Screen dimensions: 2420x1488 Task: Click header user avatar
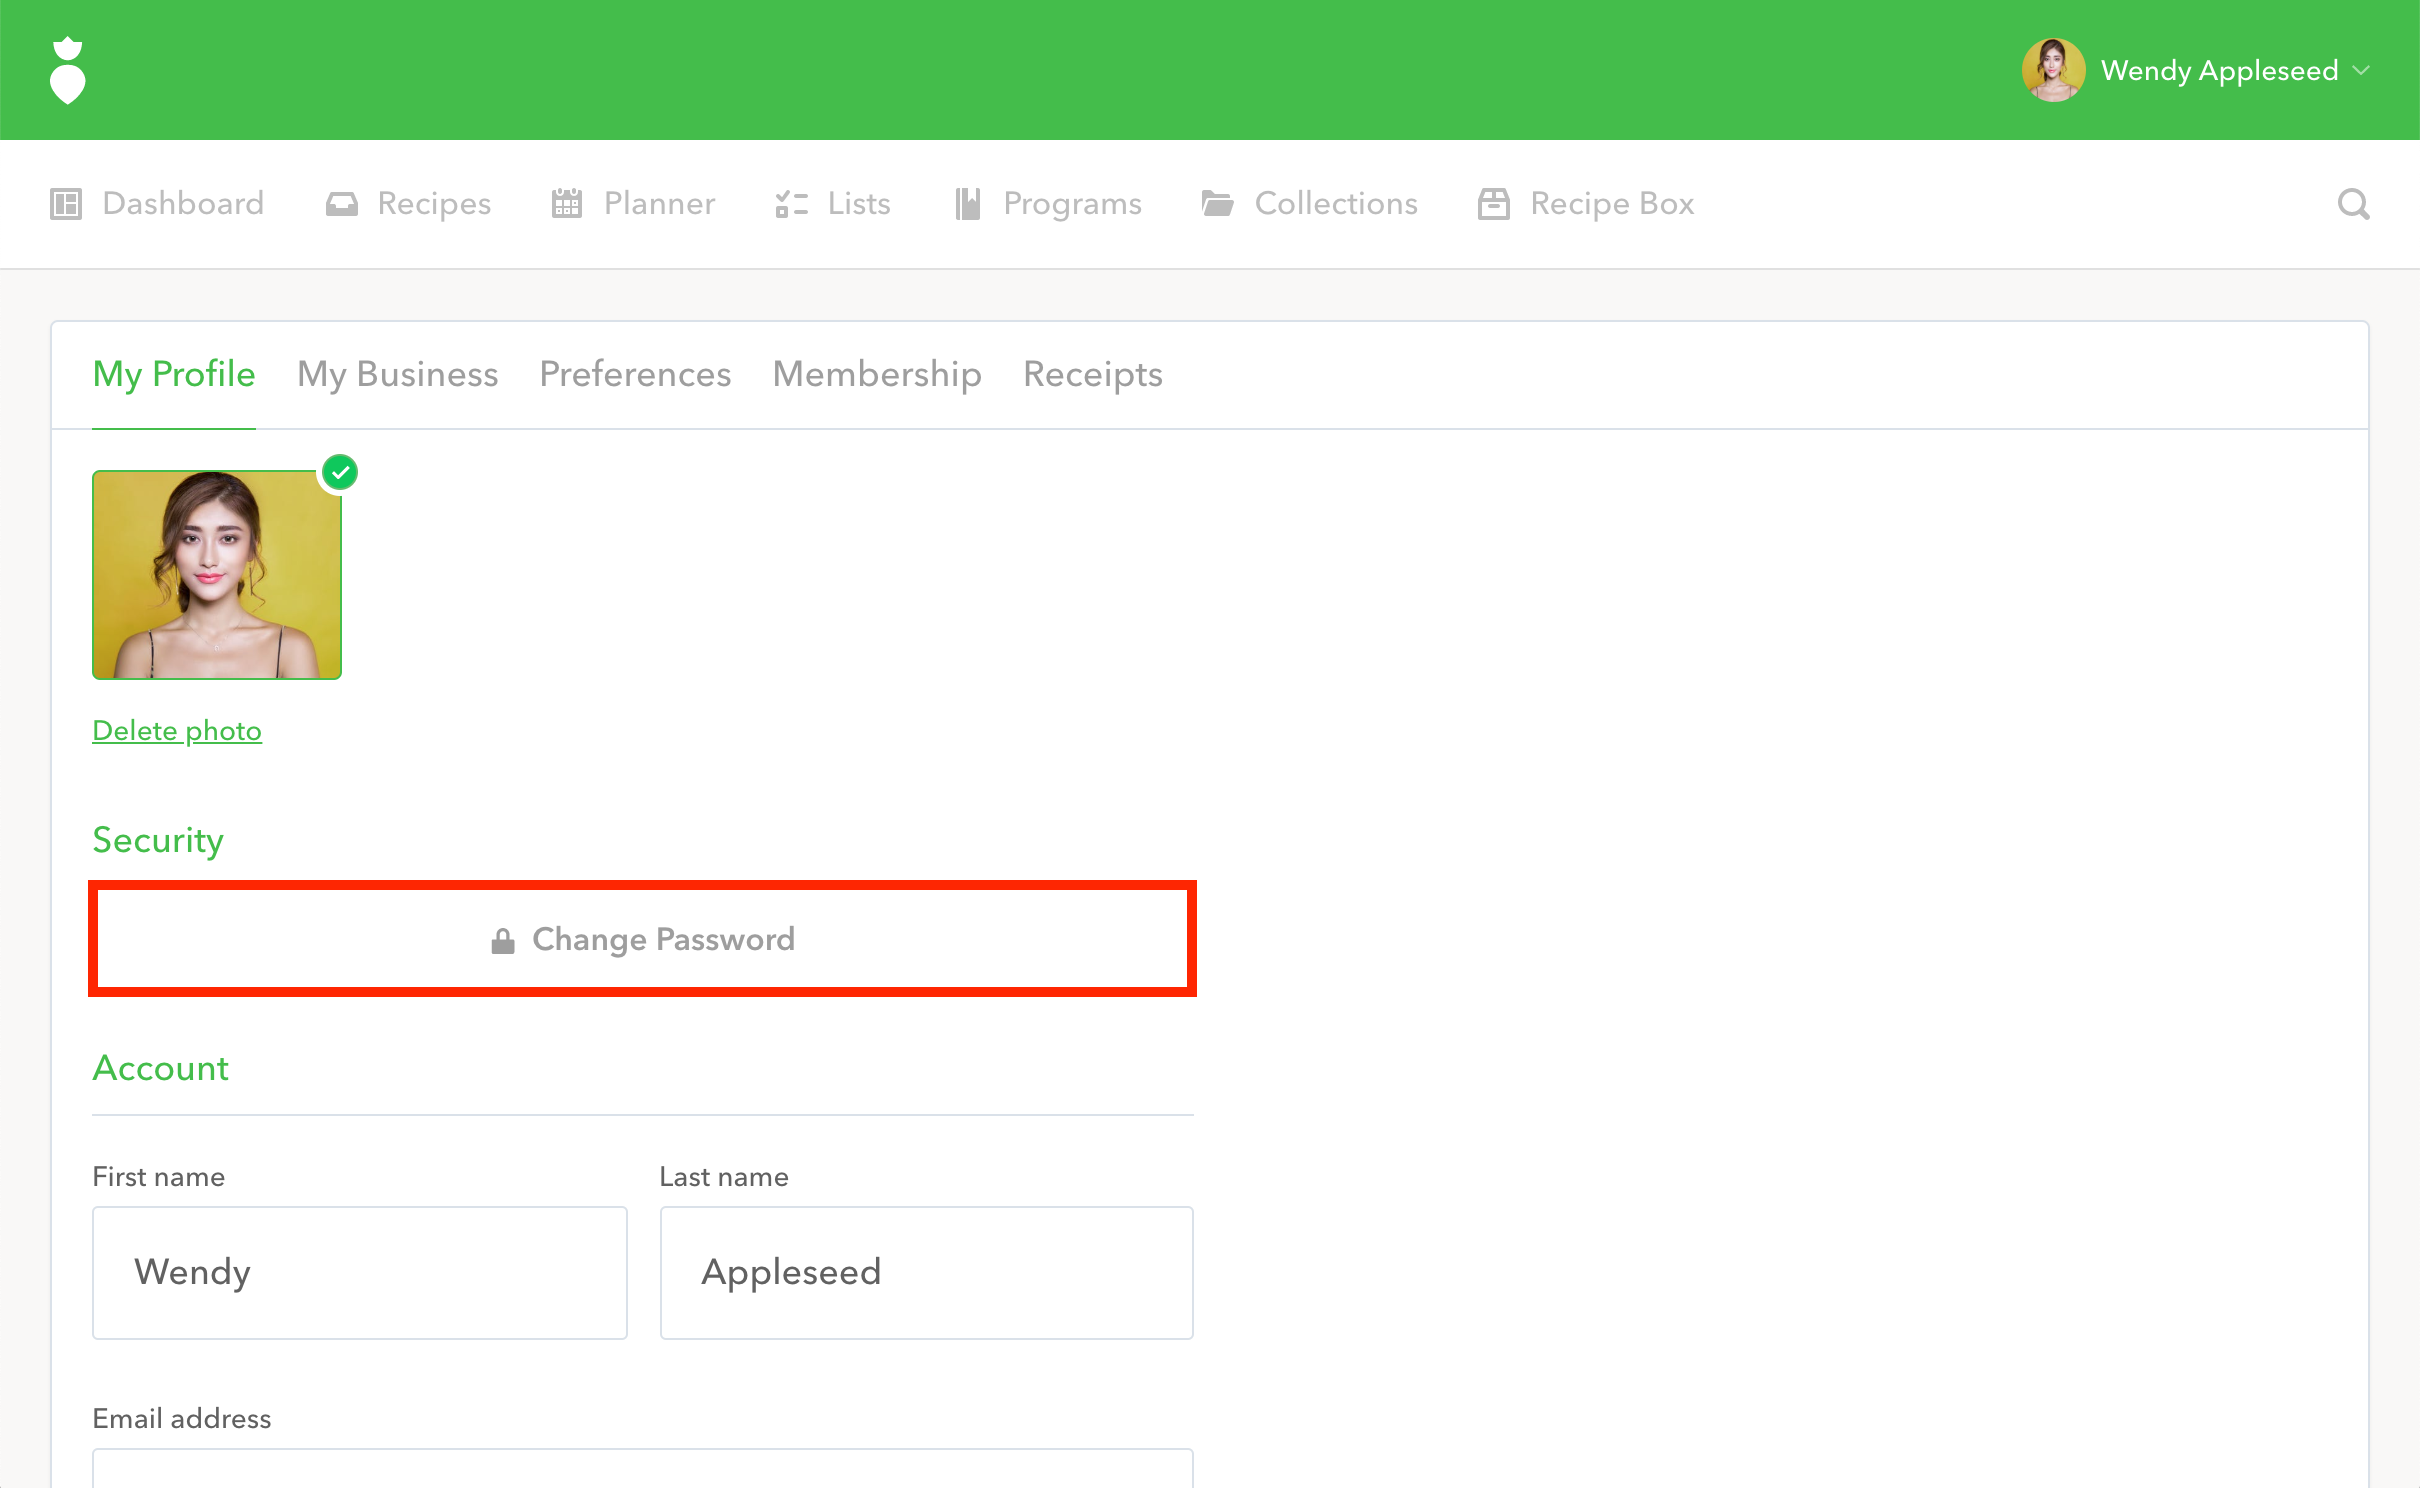coord(2053,71)
